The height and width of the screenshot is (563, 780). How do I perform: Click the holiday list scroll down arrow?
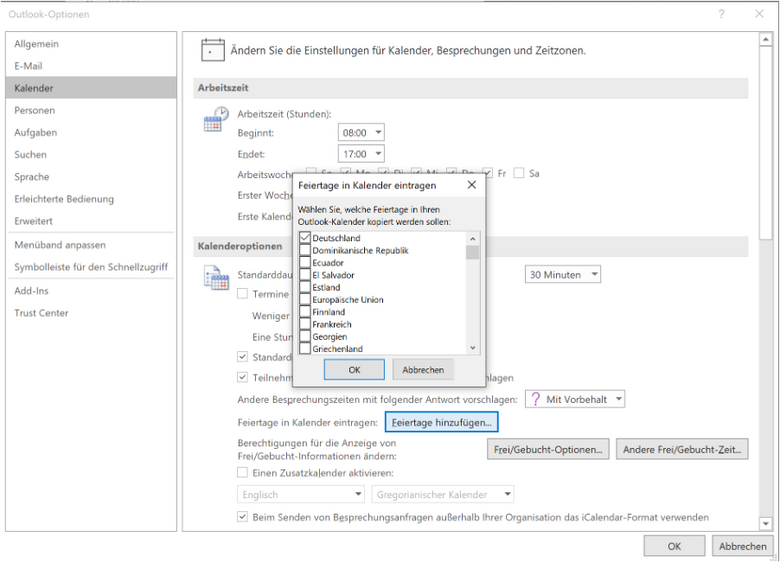[473, 348]
